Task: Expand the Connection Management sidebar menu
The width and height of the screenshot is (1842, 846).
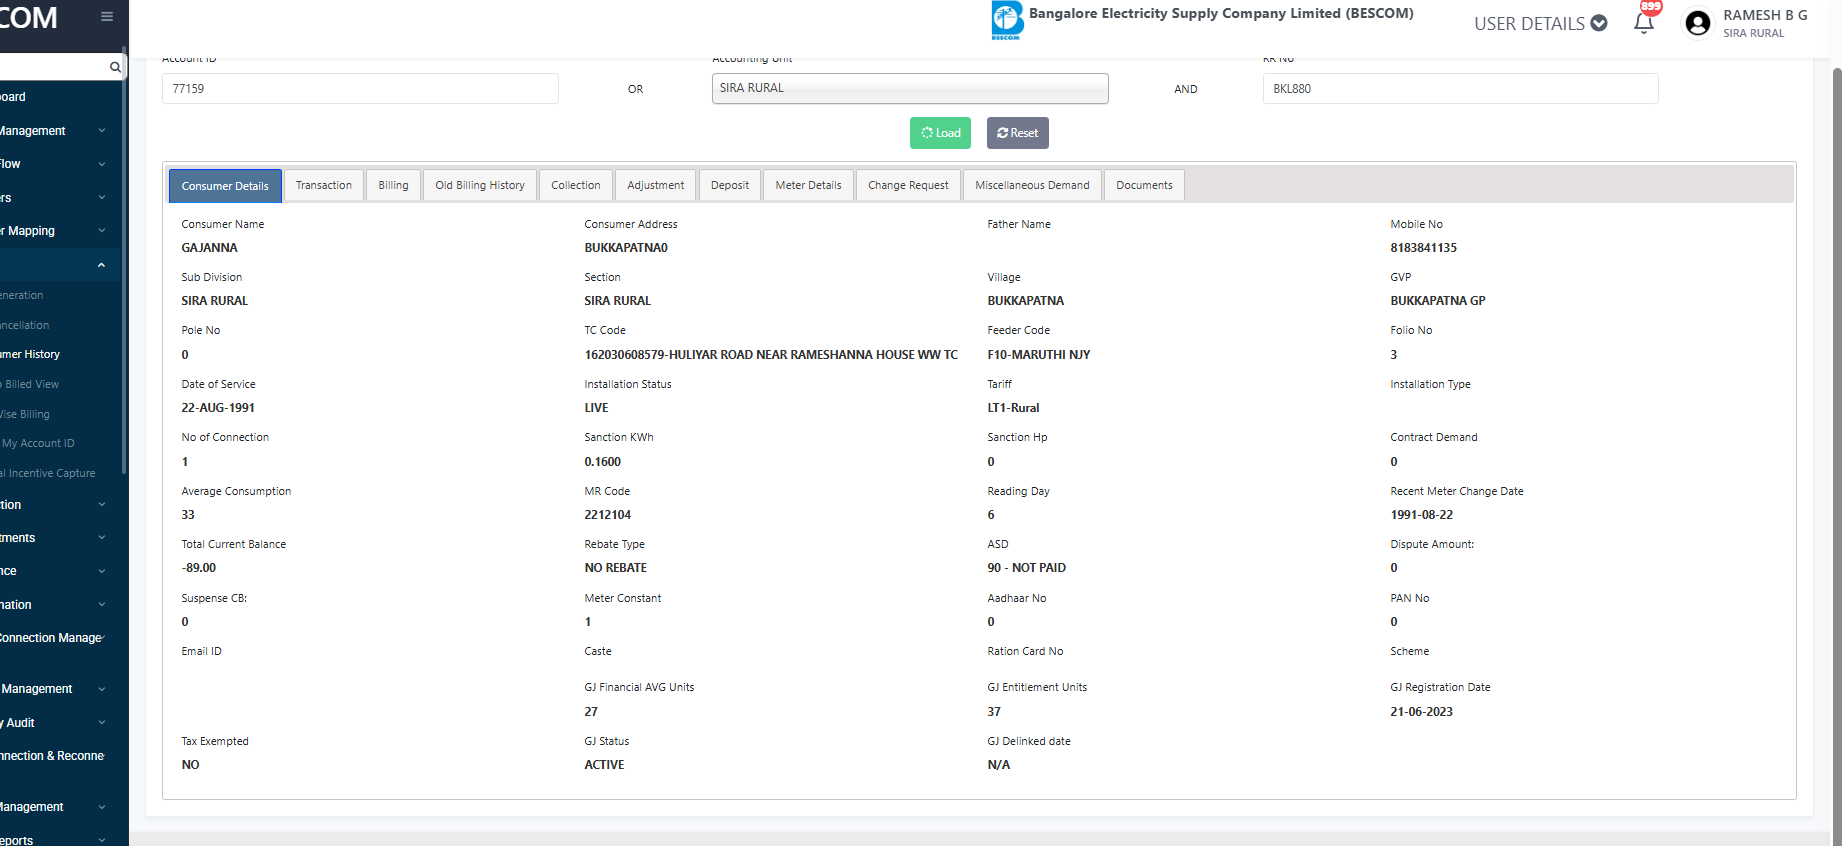Action: pos(60,638)
